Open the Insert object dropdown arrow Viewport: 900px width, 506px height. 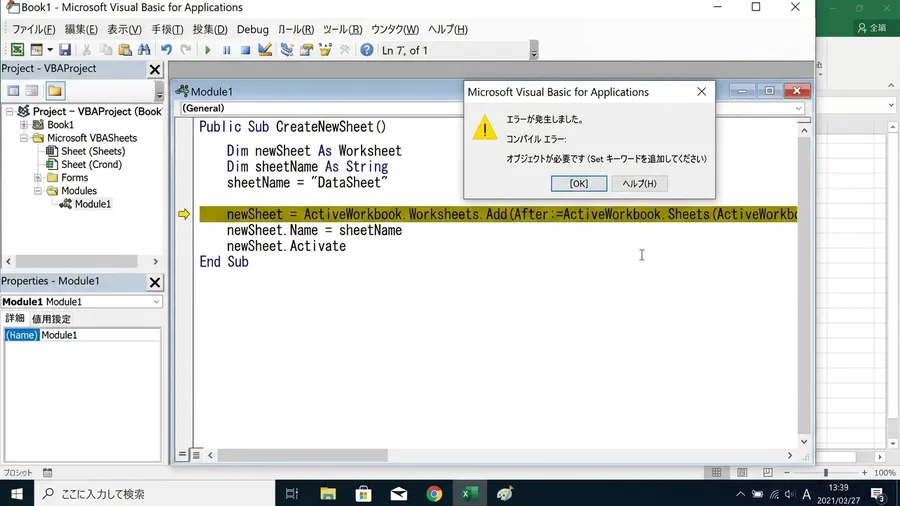tap(50, 50)
